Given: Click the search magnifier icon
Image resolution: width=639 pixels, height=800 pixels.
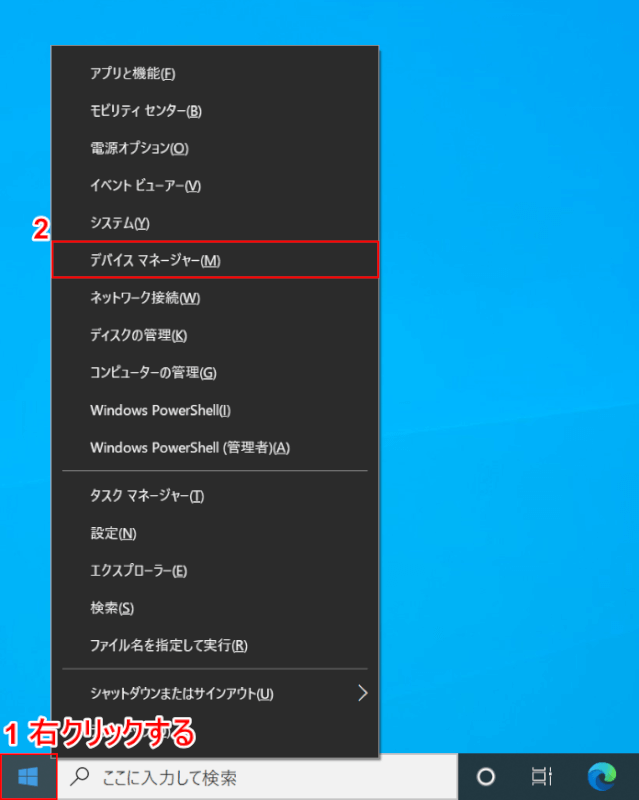Looking at the screenshot, I should [x=80, y=777].
